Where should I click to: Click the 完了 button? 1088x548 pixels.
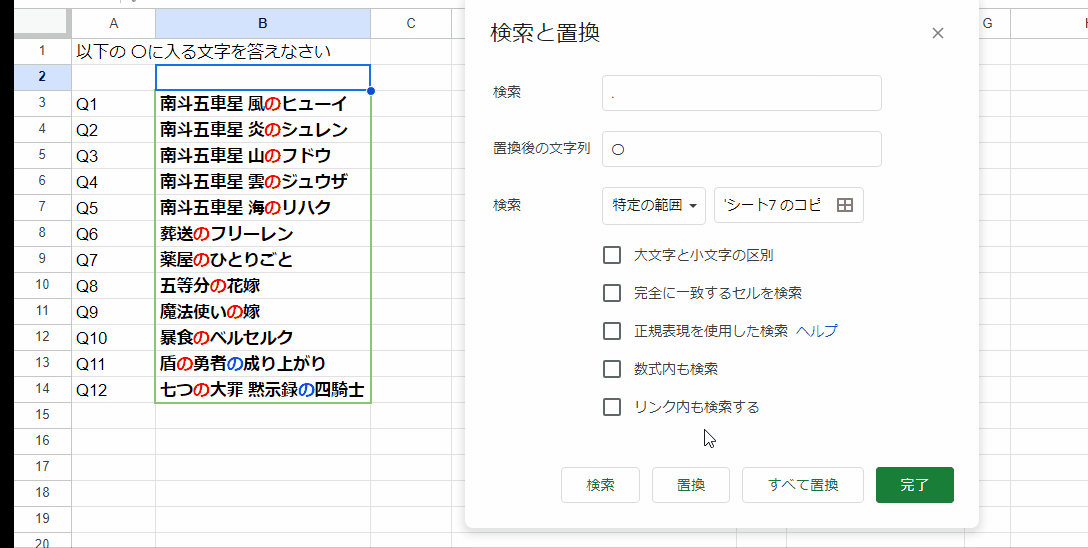tap(915, 485)
